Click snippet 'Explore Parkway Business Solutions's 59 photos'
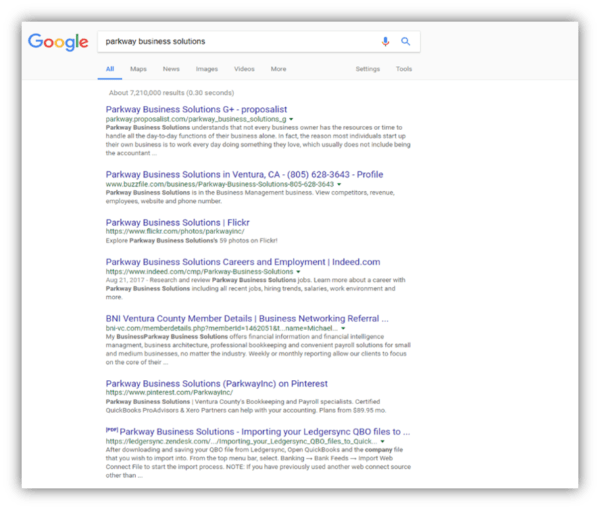This screenshot has height=510, width=600. tap(191, 241)
